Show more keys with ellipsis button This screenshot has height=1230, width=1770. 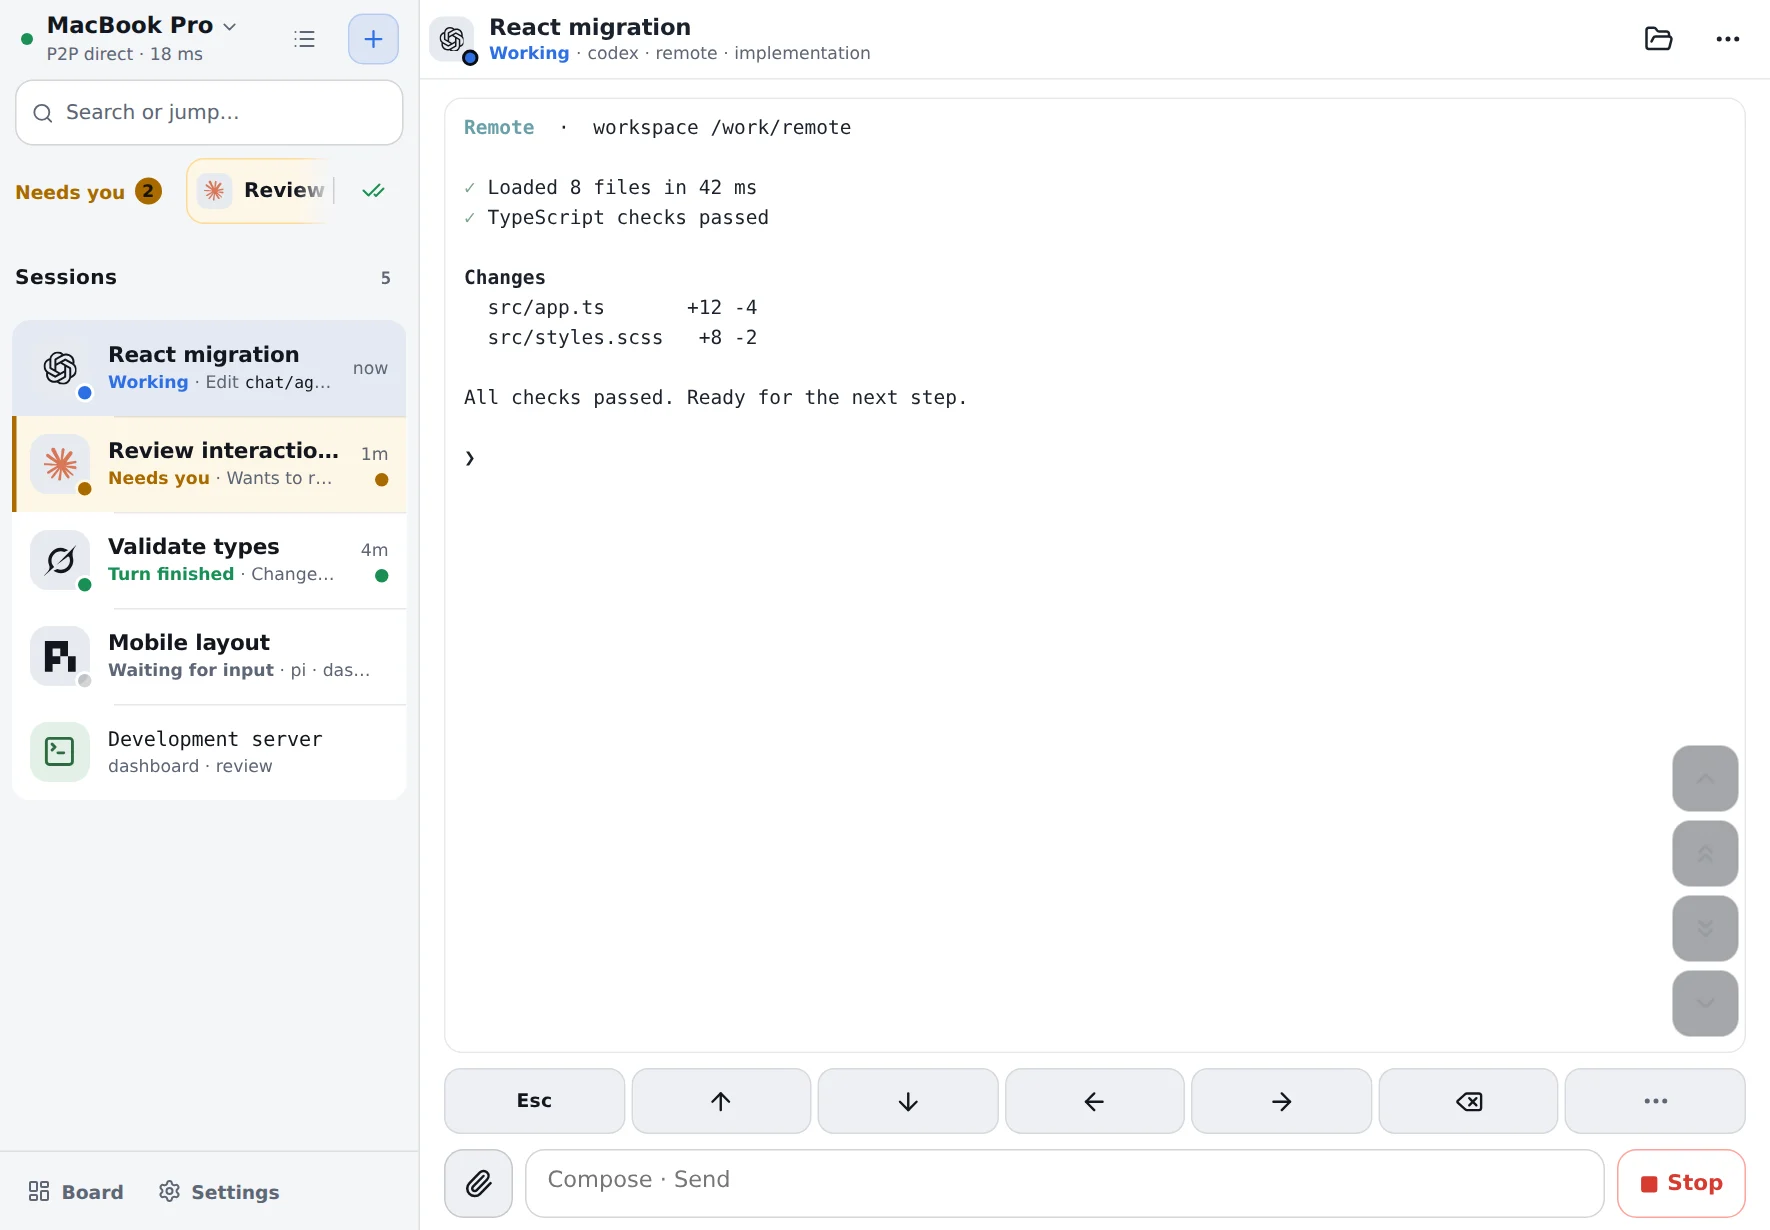[x=1655, y=1101]
